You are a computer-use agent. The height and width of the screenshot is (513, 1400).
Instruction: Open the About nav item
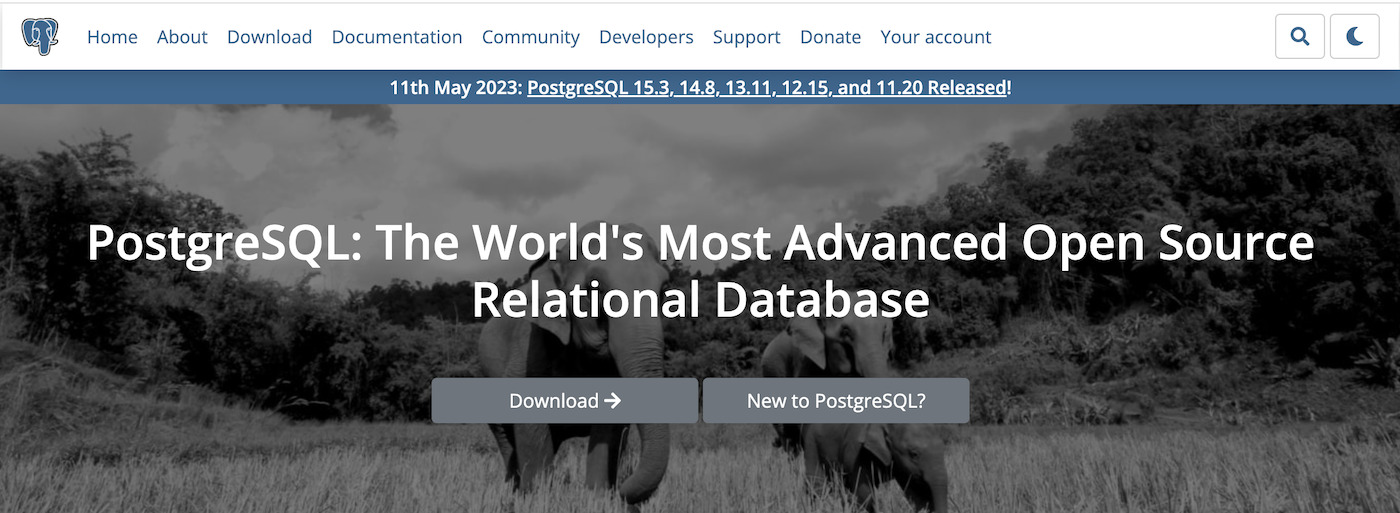182,37
